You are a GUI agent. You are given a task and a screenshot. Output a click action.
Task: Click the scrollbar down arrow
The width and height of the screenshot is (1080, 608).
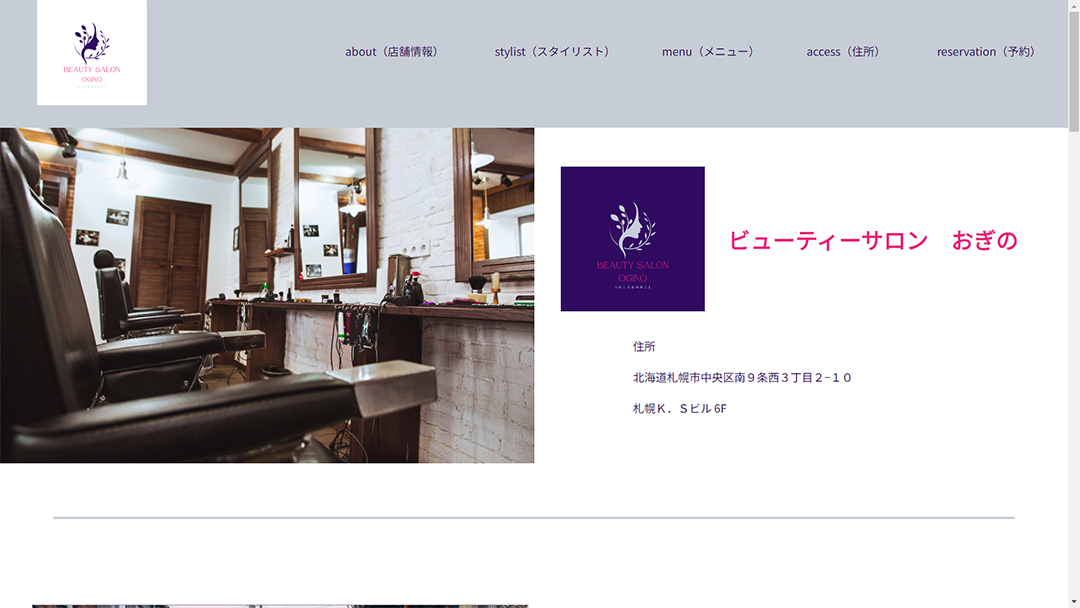pos(1074,601)
